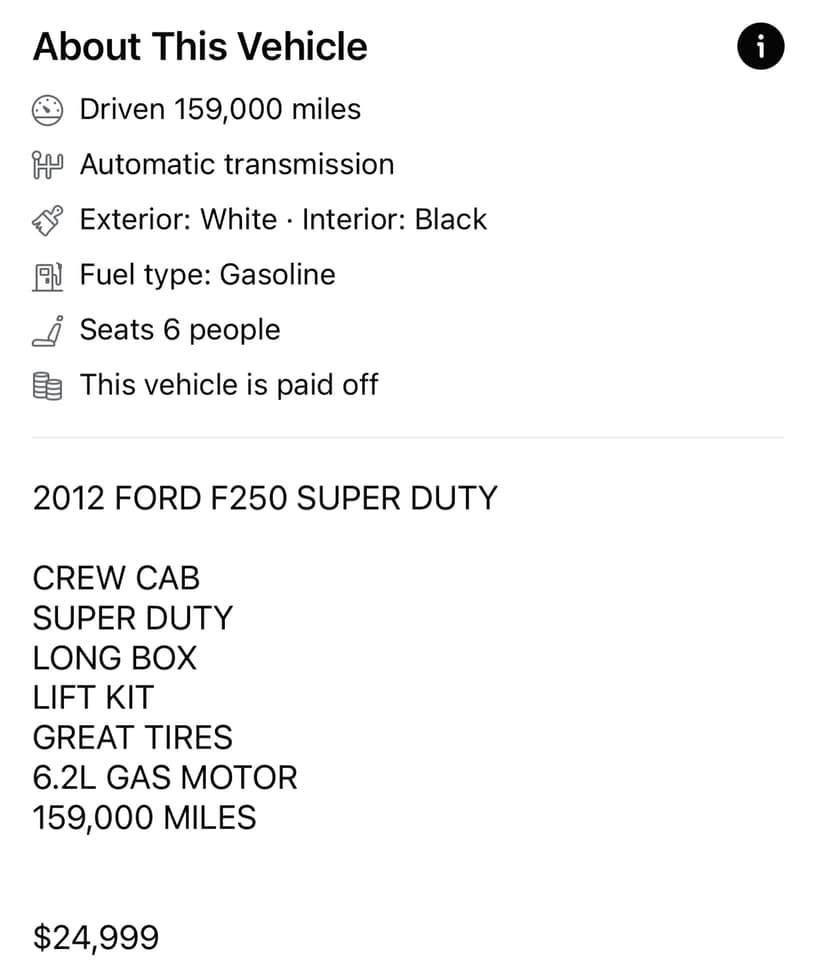
Task: Click the gear shifter transmission icon
Action: (47, 165)
